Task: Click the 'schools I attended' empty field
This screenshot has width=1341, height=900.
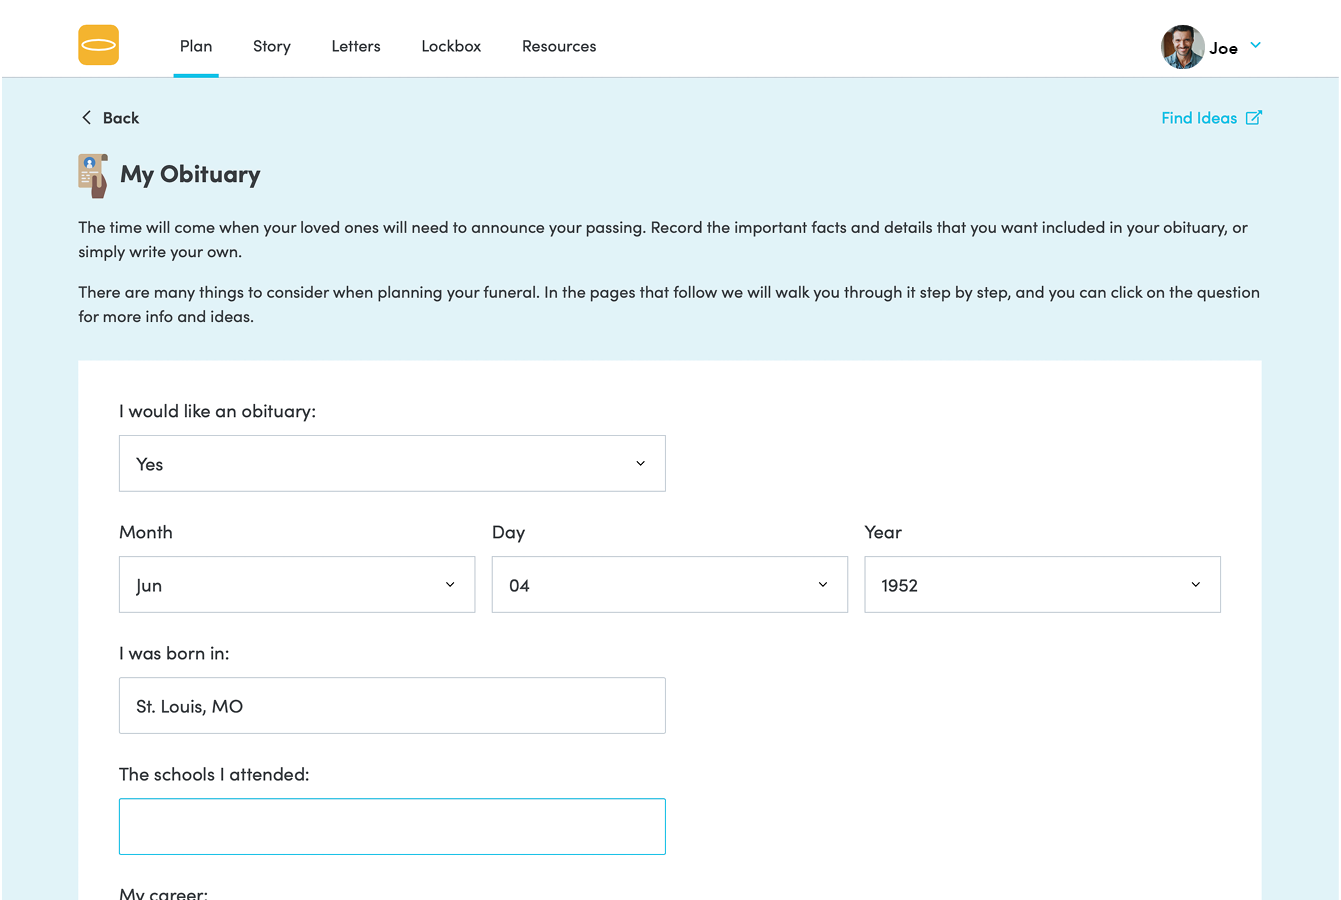Action: click(392, 826)
